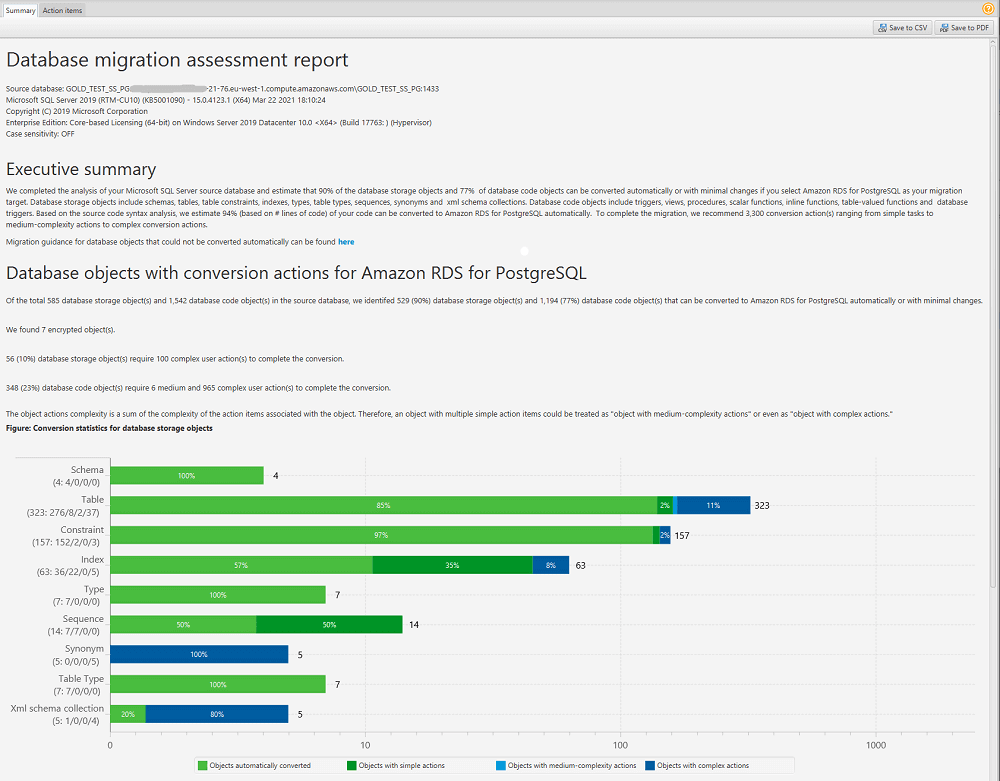Screen dimensions: 1000x781
Task: Click the Save to CSV button
Action: click(901, 27)
